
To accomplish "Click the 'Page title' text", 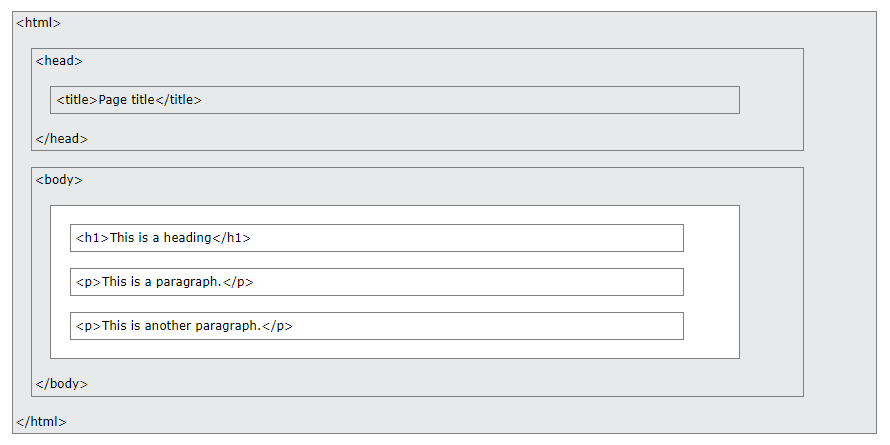I will 127,100.
